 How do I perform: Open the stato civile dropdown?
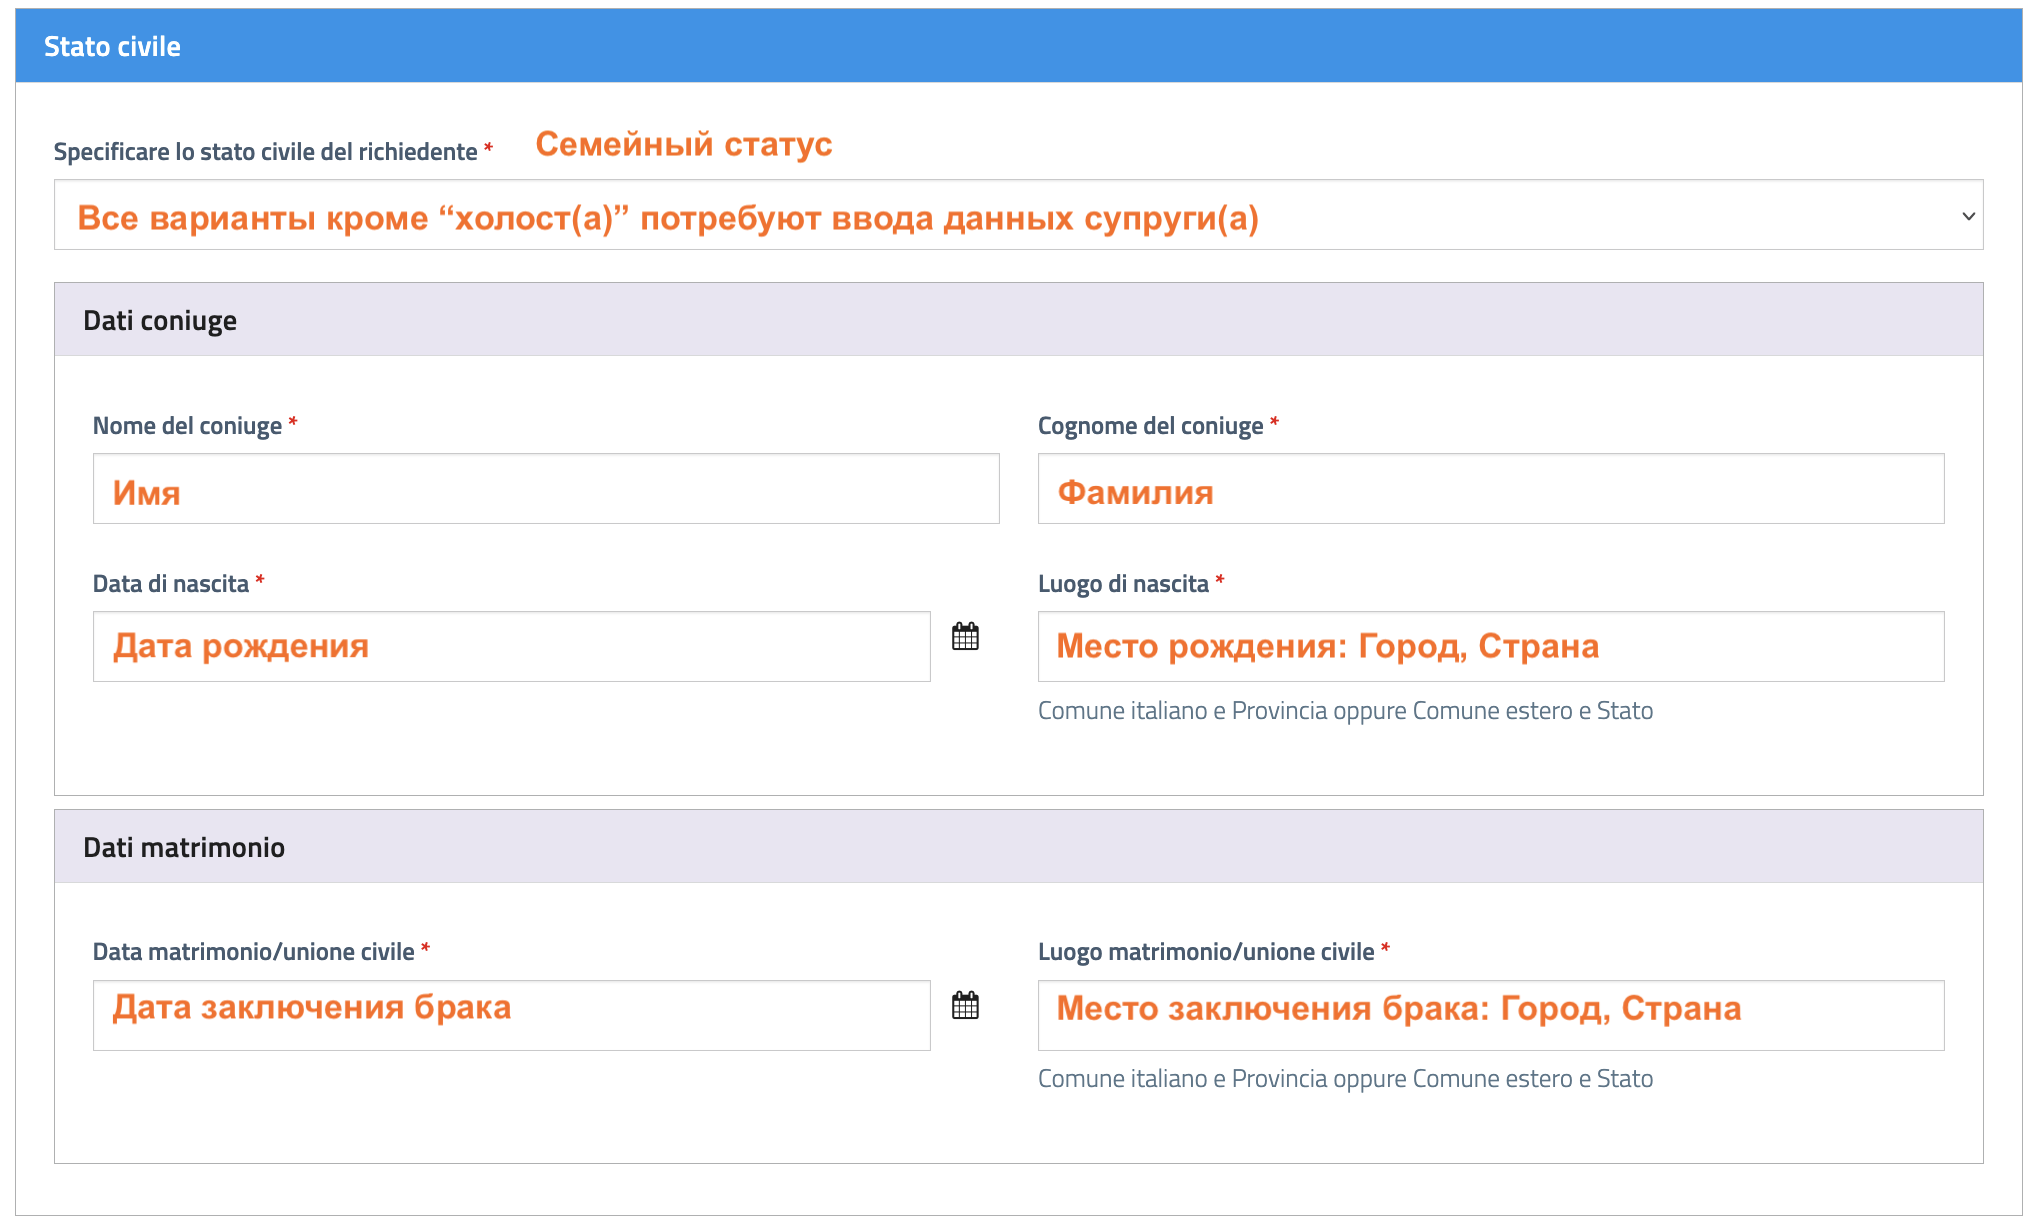point(1018,215)
